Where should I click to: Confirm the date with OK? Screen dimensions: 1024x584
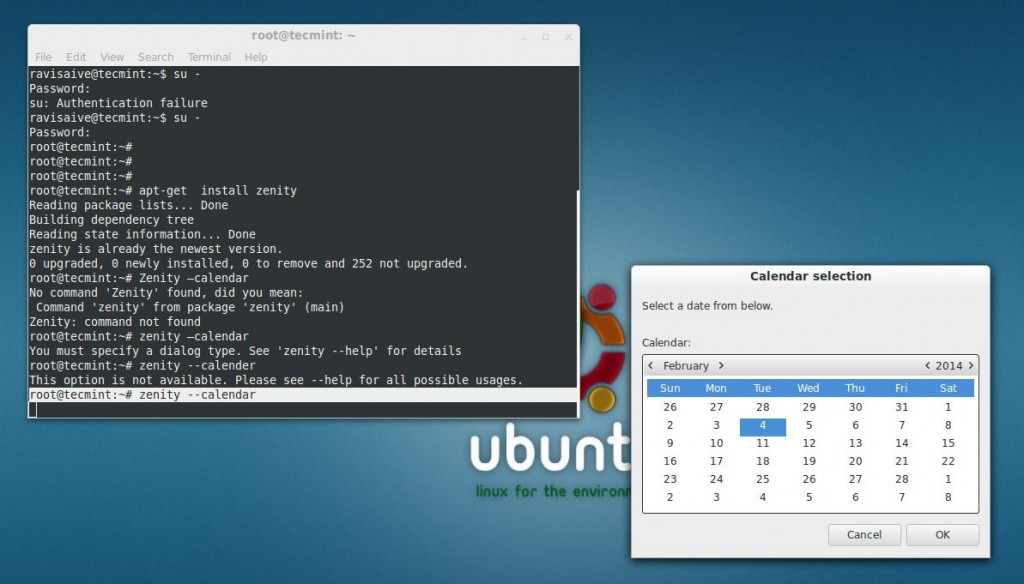coord(941,535)
